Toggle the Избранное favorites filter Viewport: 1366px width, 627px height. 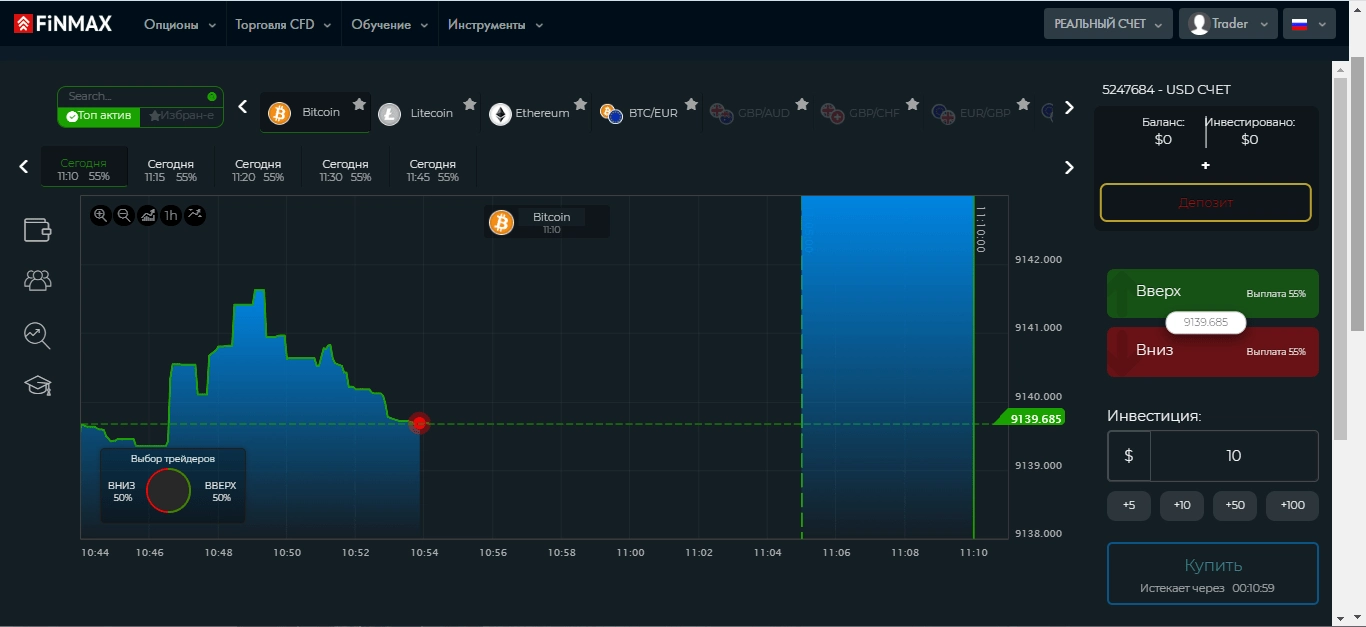point(181,116)
